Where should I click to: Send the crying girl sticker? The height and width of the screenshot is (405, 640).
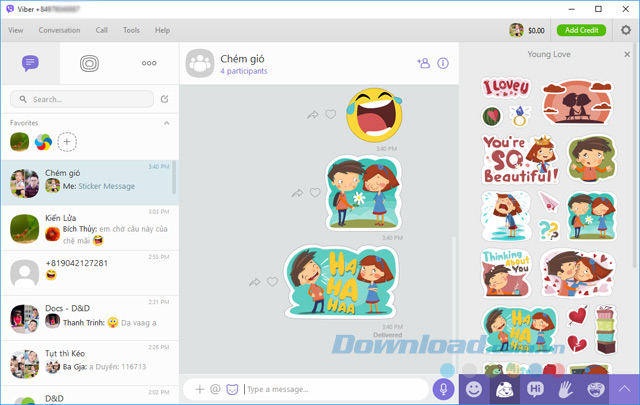coord(506,216)
